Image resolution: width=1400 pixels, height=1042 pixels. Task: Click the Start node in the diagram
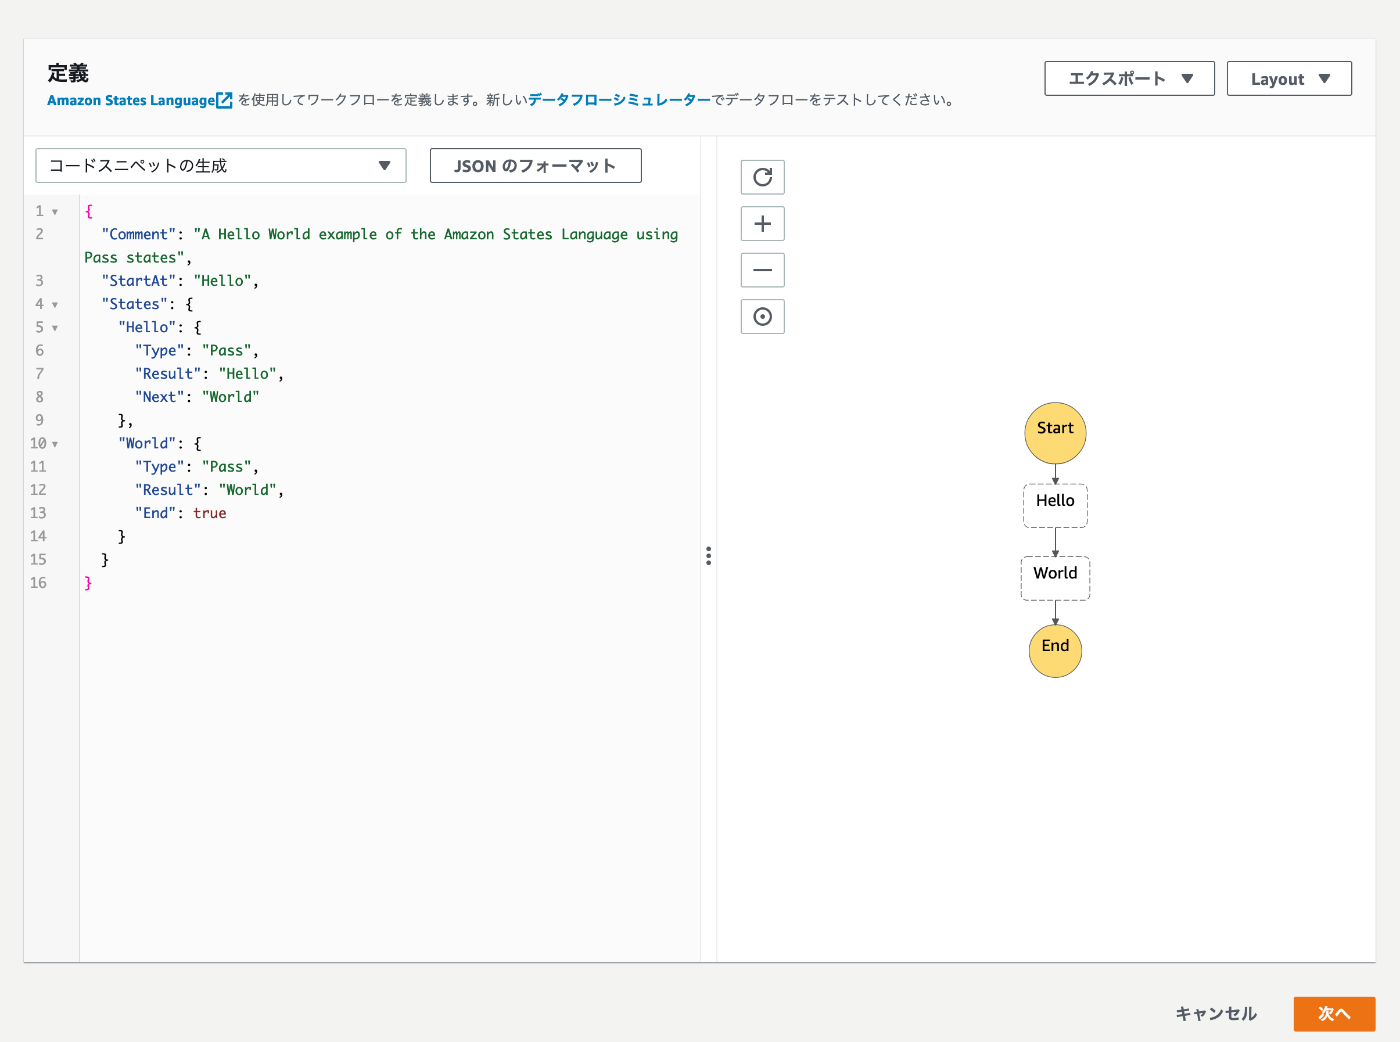1055,433
